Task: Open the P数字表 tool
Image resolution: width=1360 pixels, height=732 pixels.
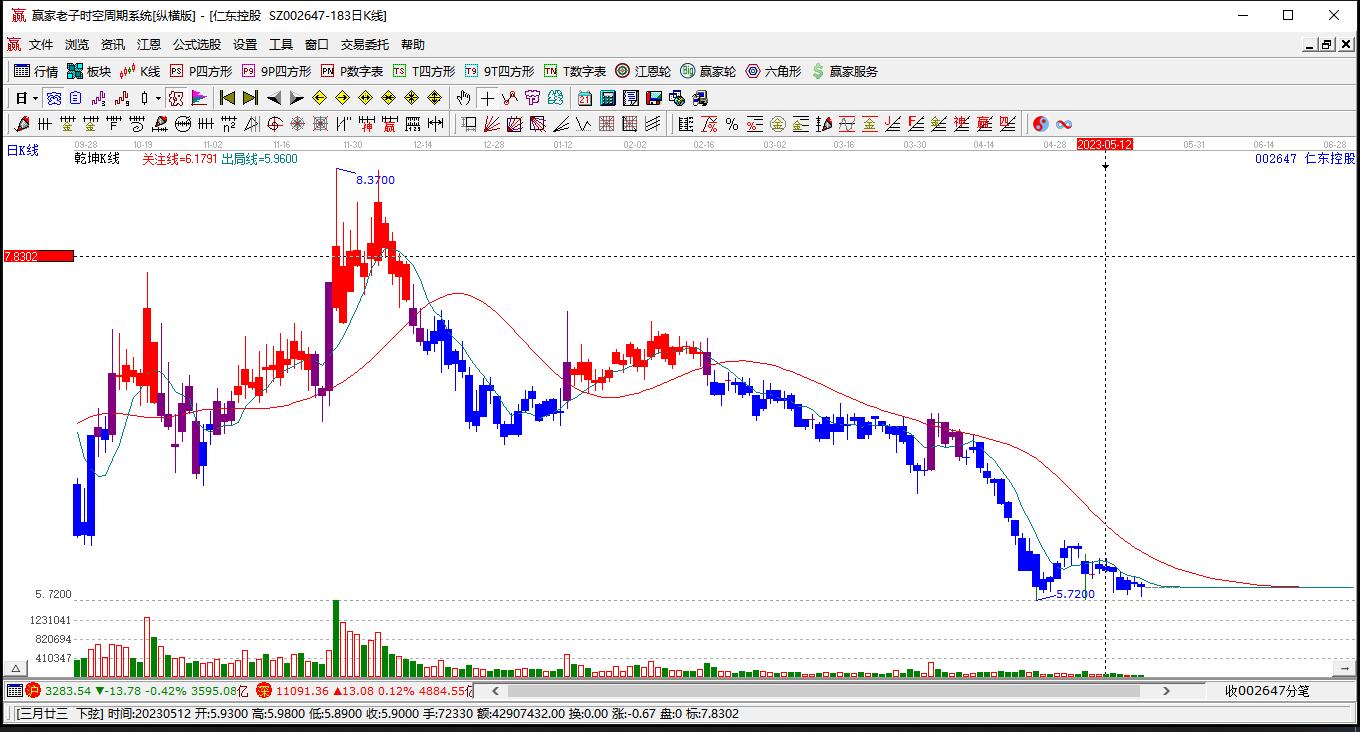Action: 352,71
